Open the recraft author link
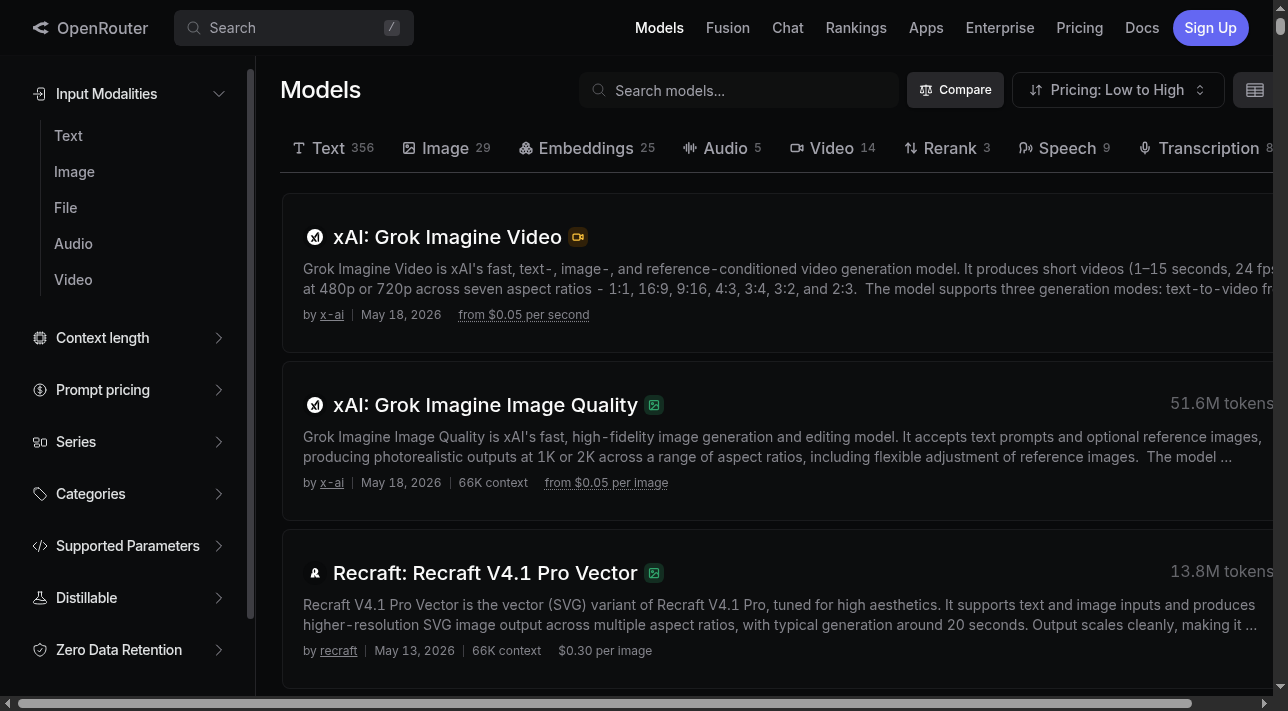The width and height of the screenshot is (1288, 711). tap(338, 651)
